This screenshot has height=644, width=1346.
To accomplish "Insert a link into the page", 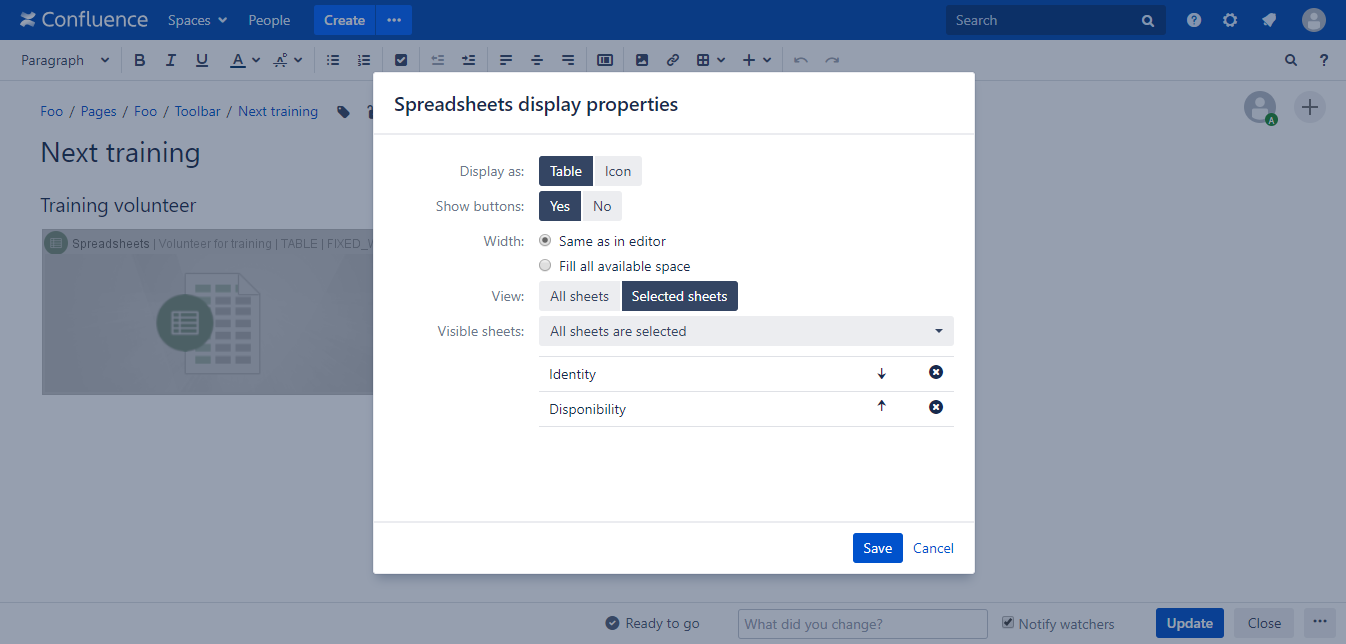I will [x=672, y=60].
